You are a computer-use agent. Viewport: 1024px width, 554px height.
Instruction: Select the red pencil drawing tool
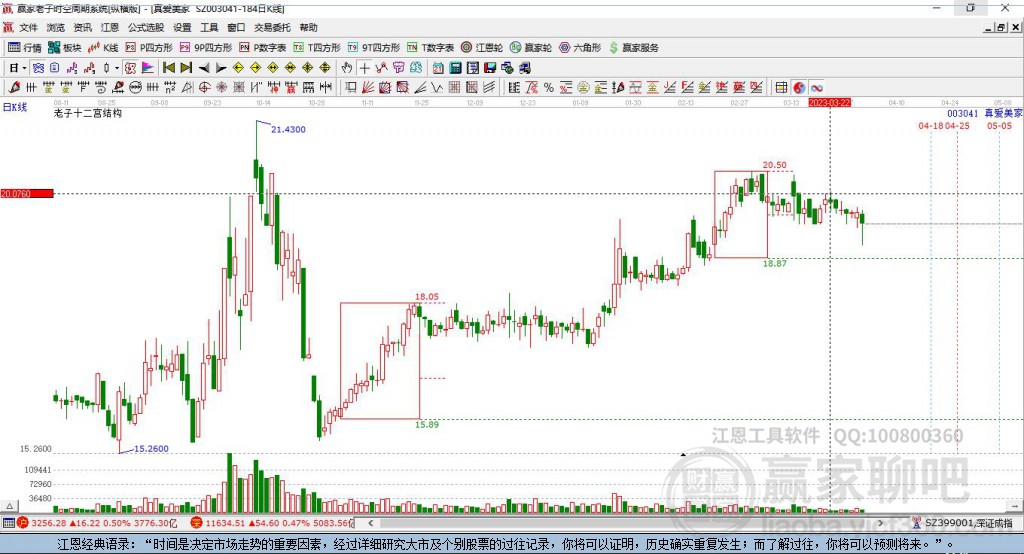pyautogui.click(x=14, y=87)
